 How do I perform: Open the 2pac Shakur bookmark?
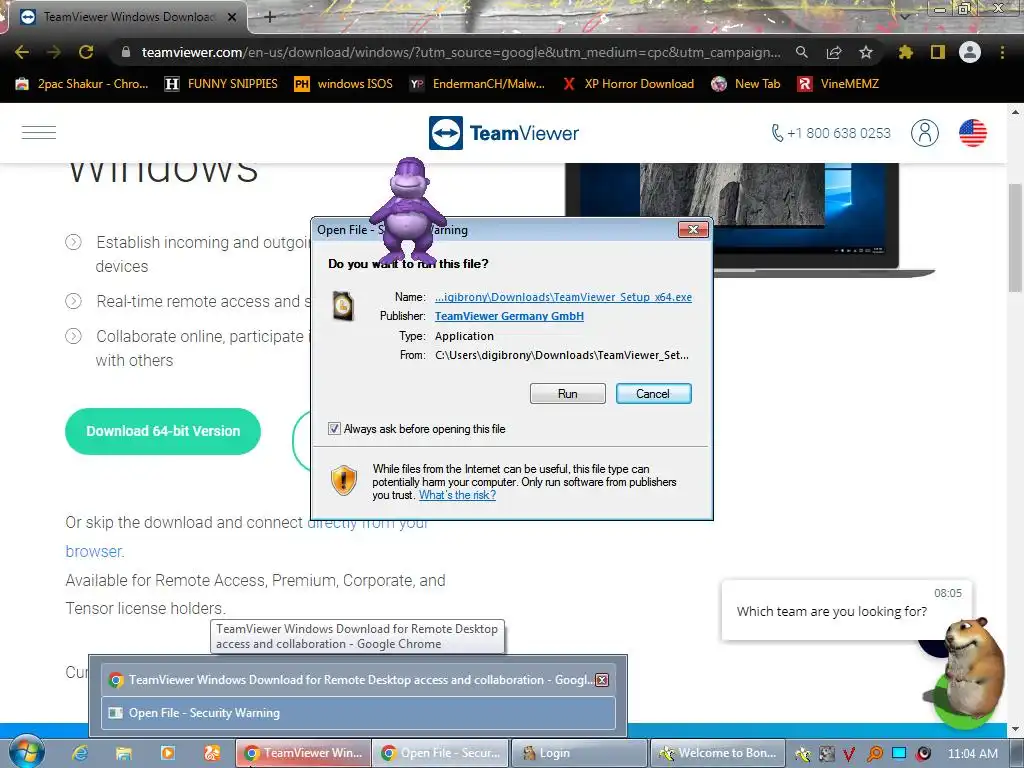(x=82, y=84)
